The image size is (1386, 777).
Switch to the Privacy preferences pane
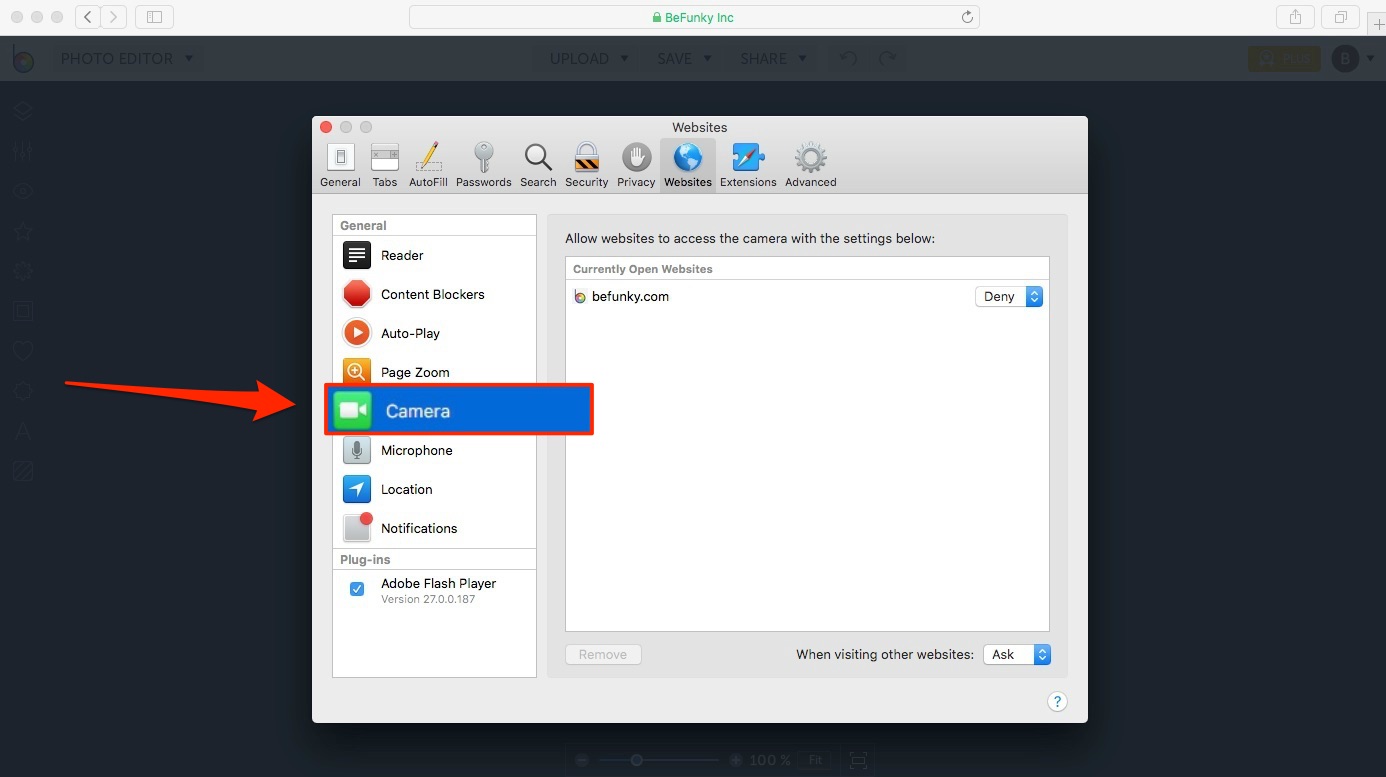[636, 165]
